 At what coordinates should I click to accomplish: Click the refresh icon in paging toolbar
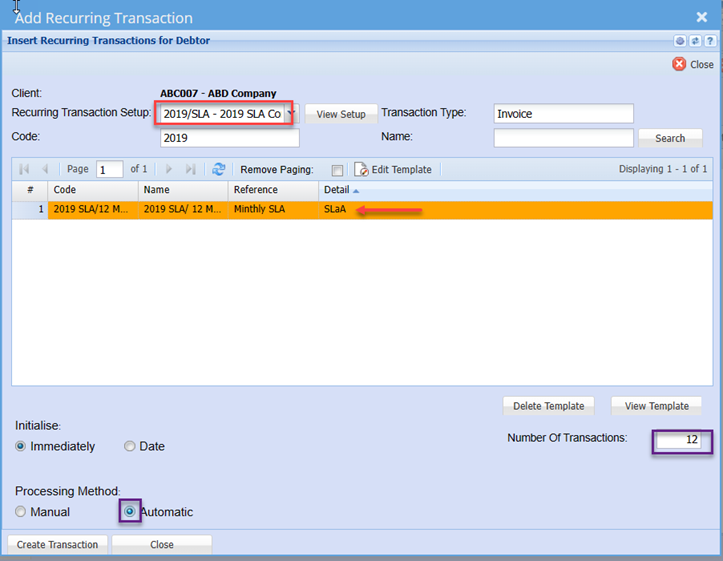coord(218,170)
